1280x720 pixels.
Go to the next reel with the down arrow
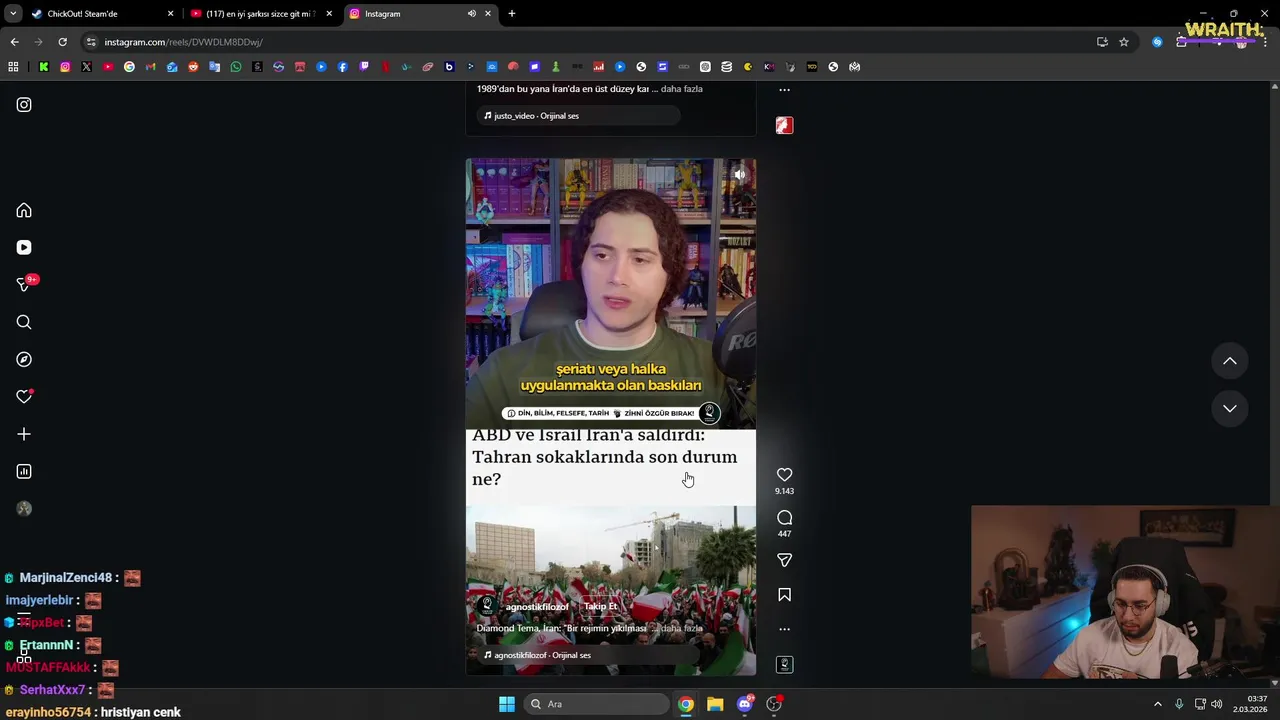pyautogui.click(x=1230, y=408)
